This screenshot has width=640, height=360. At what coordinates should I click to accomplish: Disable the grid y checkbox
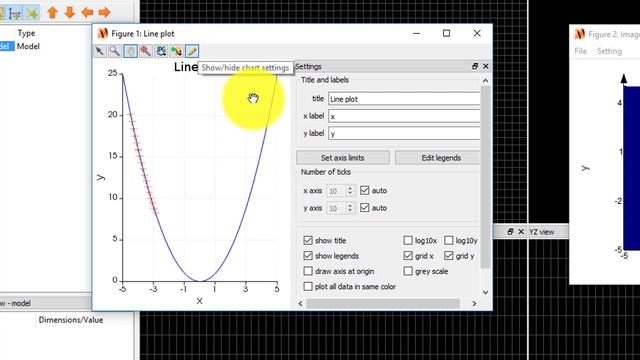pos(449,256)
